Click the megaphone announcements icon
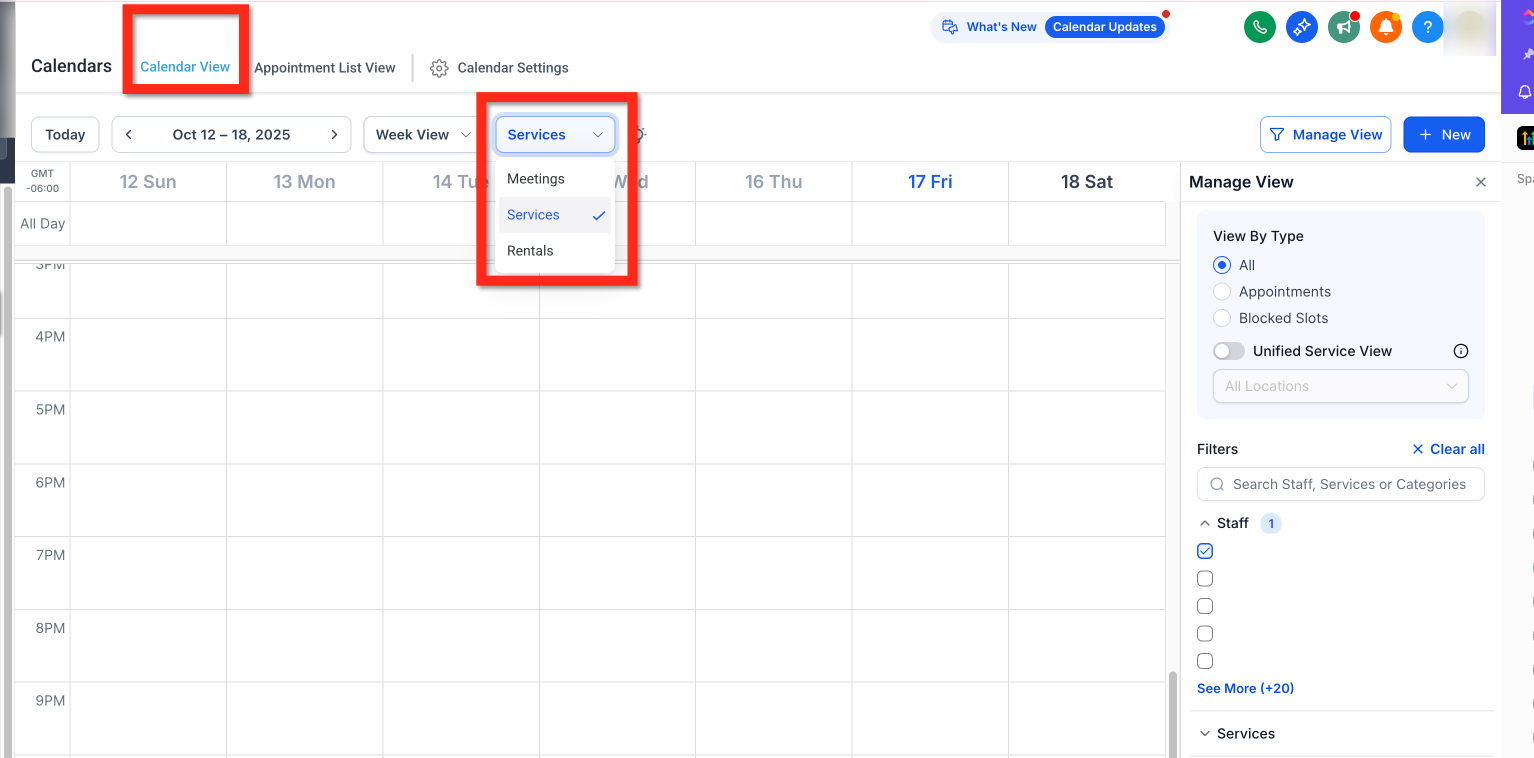Screen dimensions: 1534x758 (1343, 27)
